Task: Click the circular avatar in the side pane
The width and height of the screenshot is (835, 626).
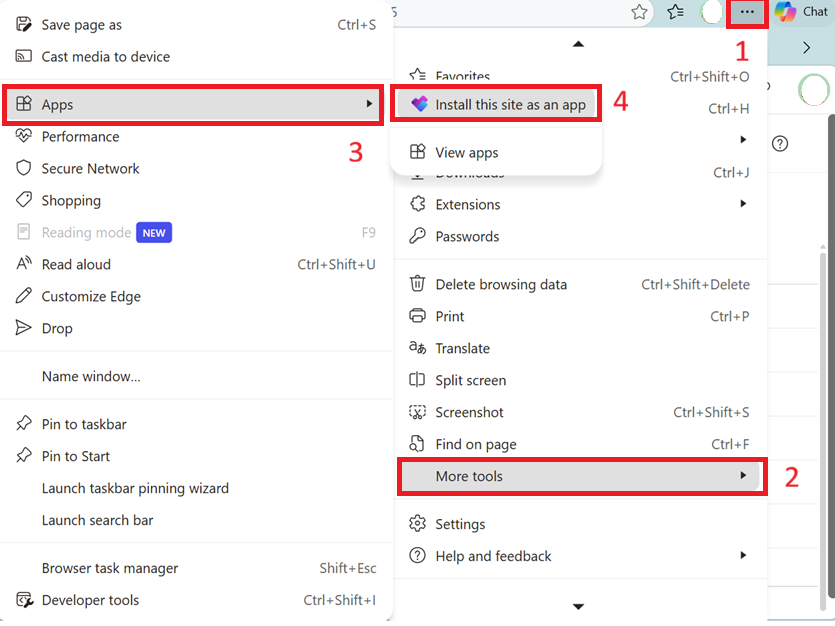Action: [814, 89]
